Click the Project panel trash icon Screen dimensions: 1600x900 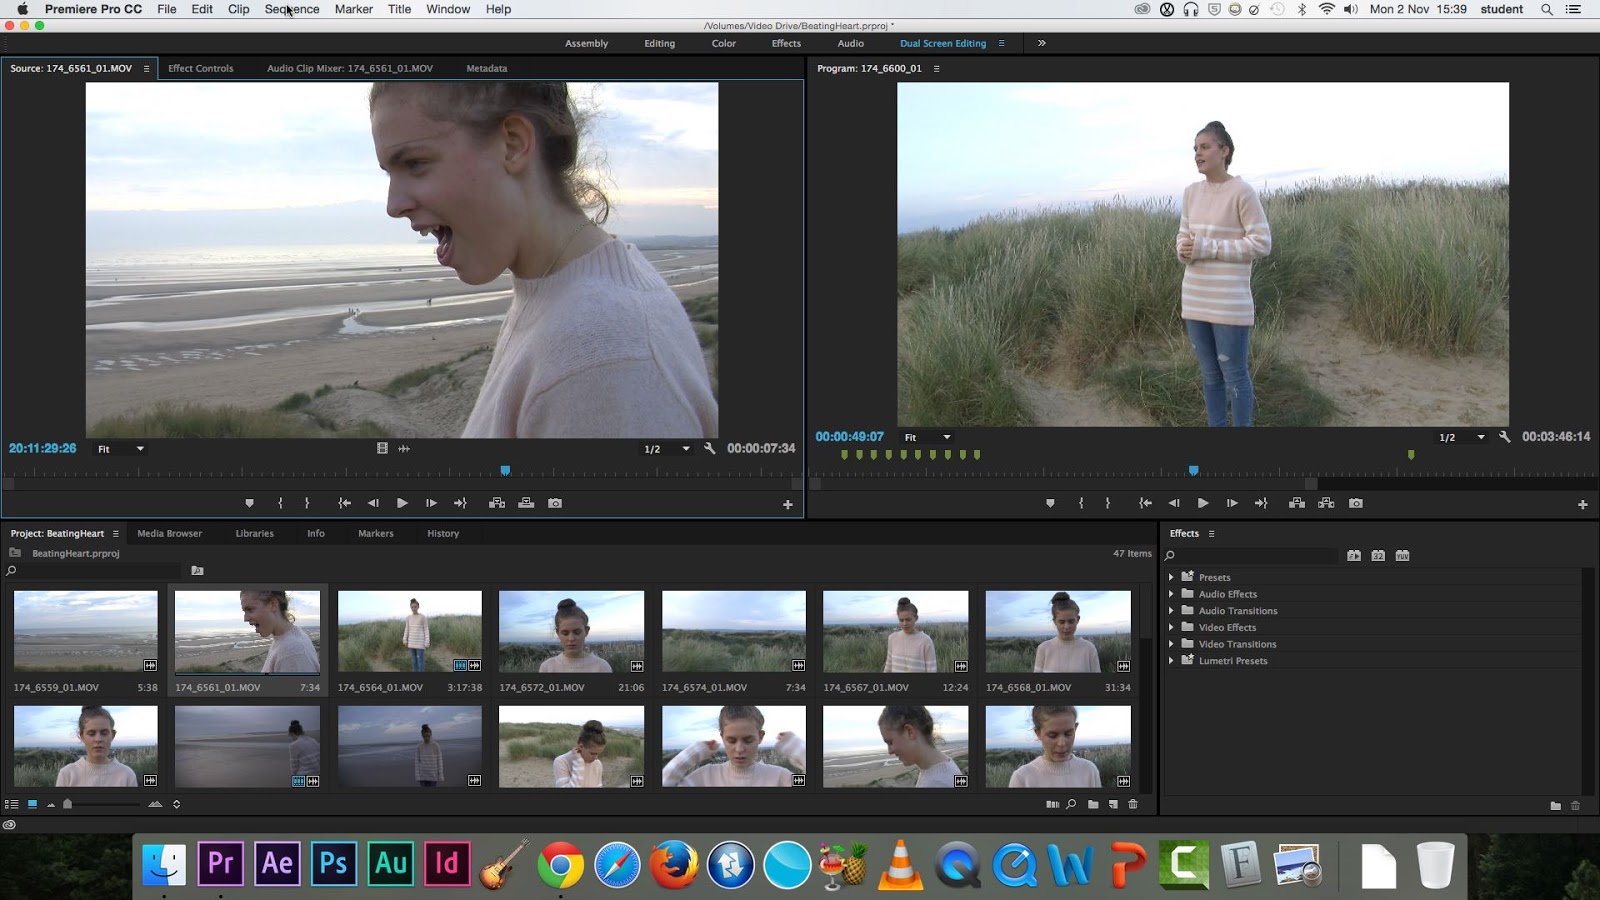1133,804
